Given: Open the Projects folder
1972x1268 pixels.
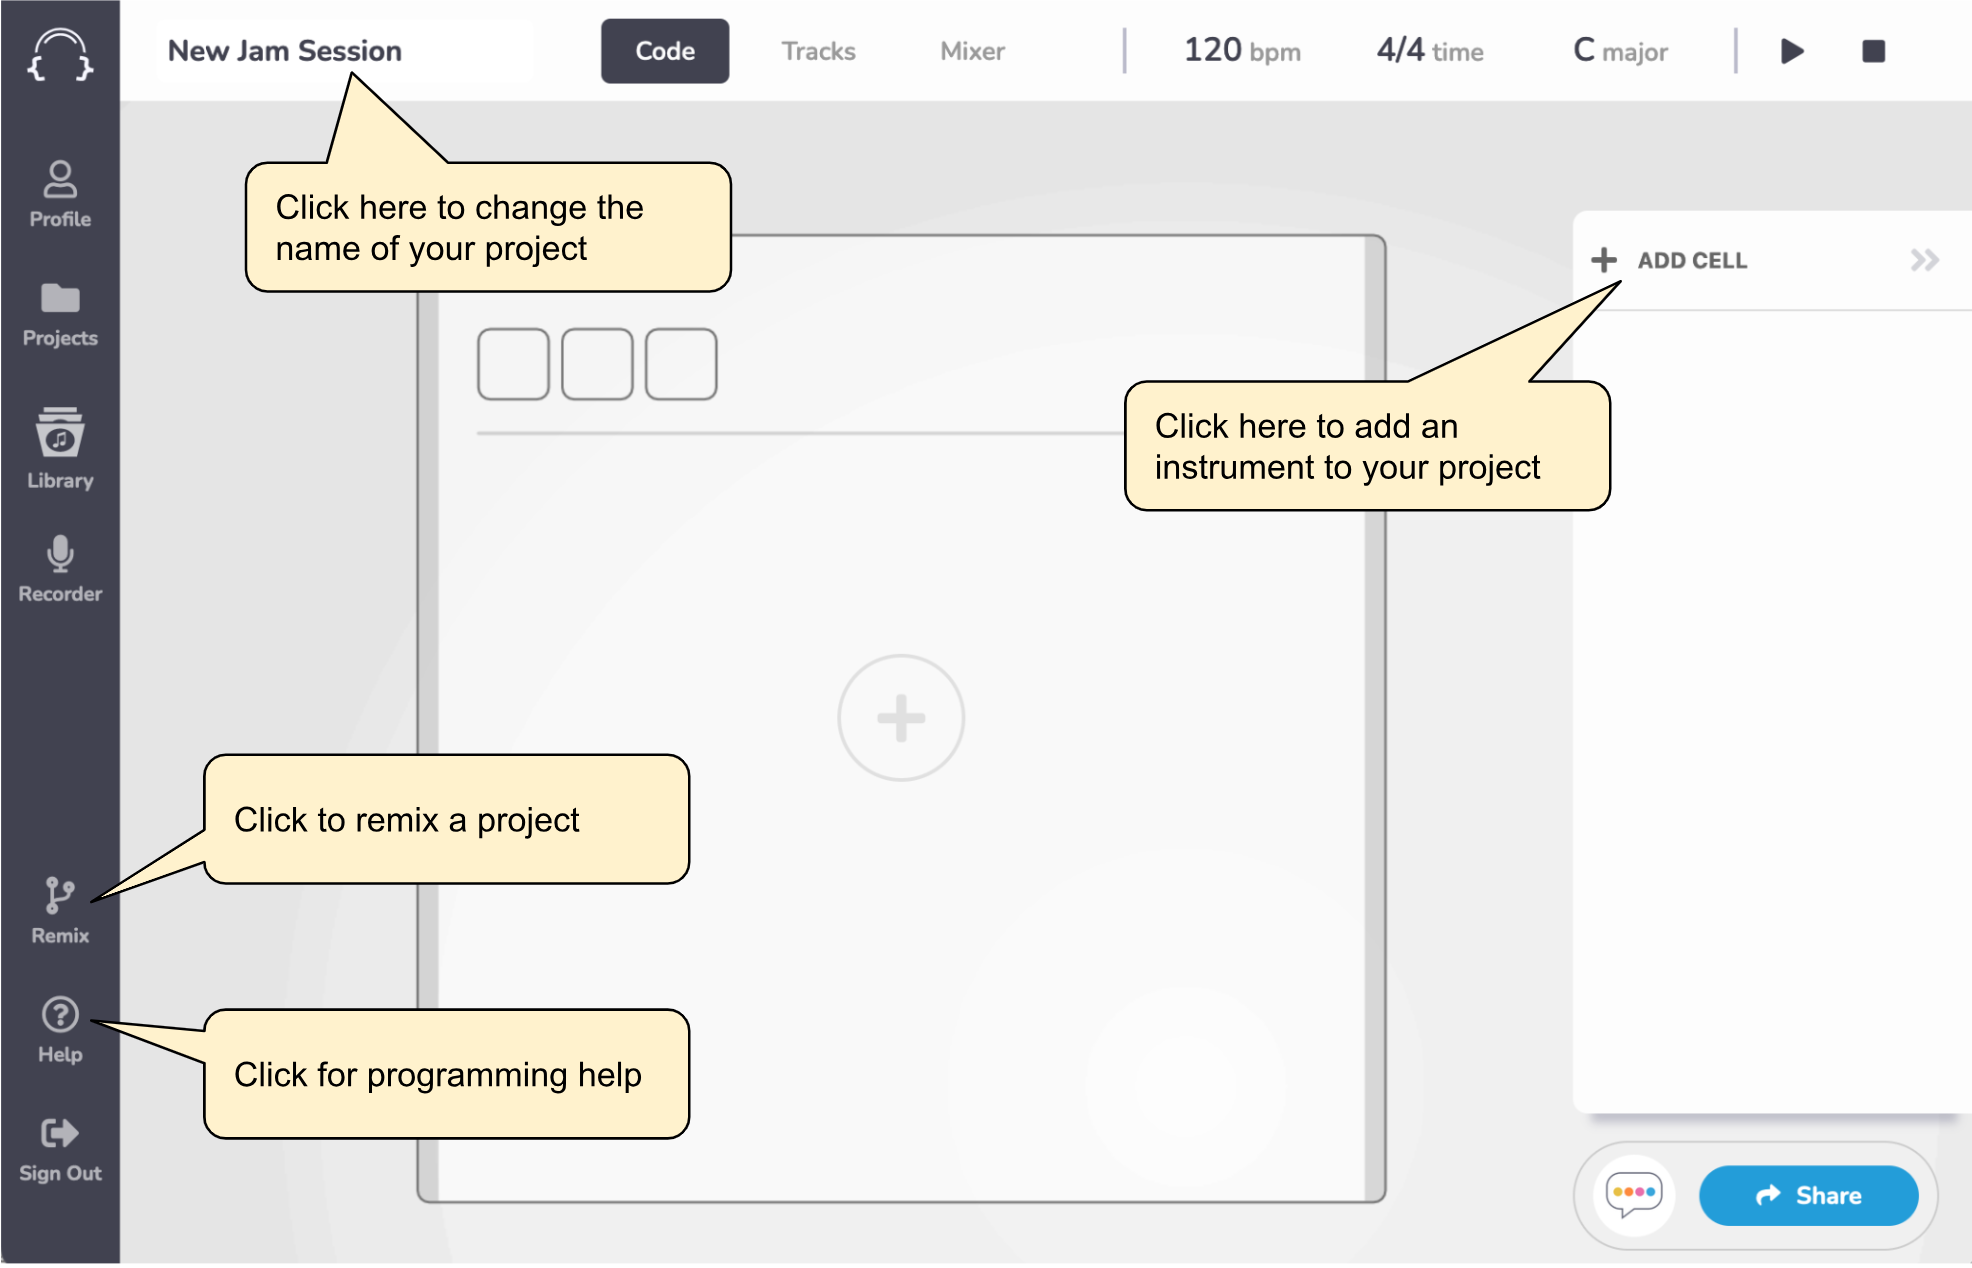Looking at the screenshot, I should pos(60,315).
